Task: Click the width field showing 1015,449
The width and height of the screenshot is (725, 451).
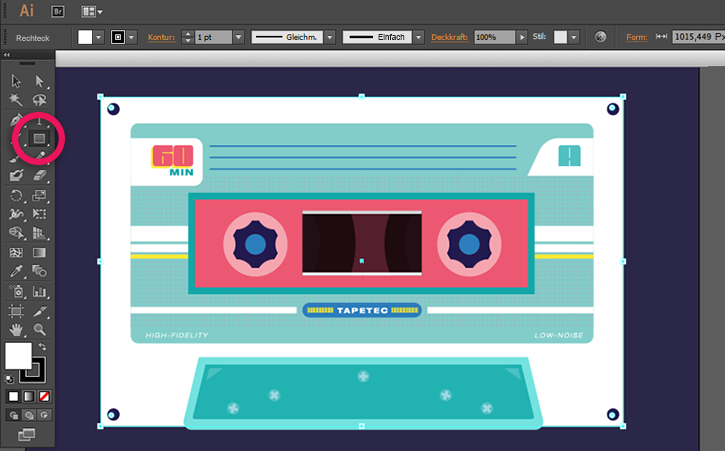Action: tap(699, 37)
